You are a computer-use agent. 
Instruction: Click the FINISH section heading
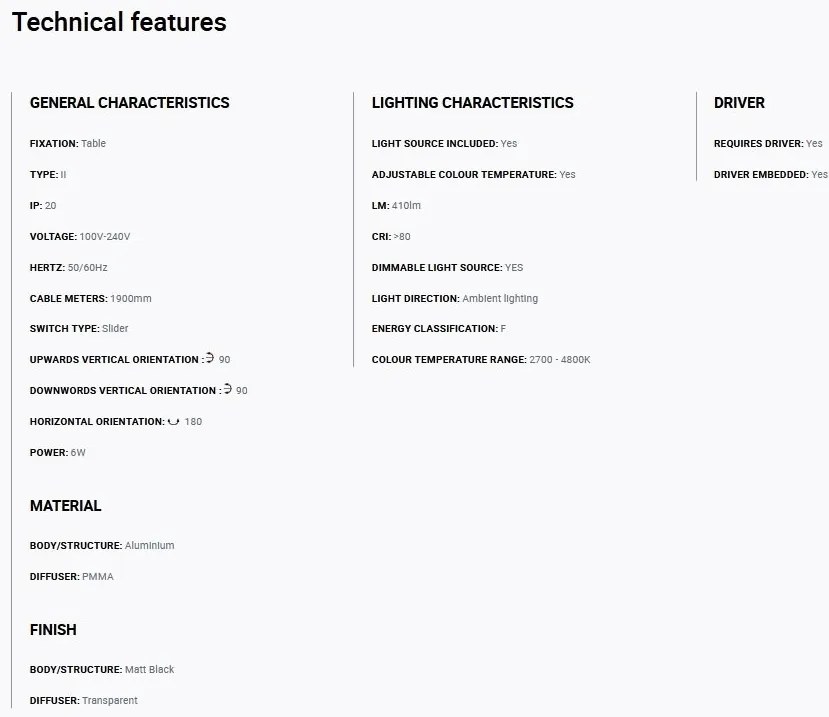[x=53, y=630]
